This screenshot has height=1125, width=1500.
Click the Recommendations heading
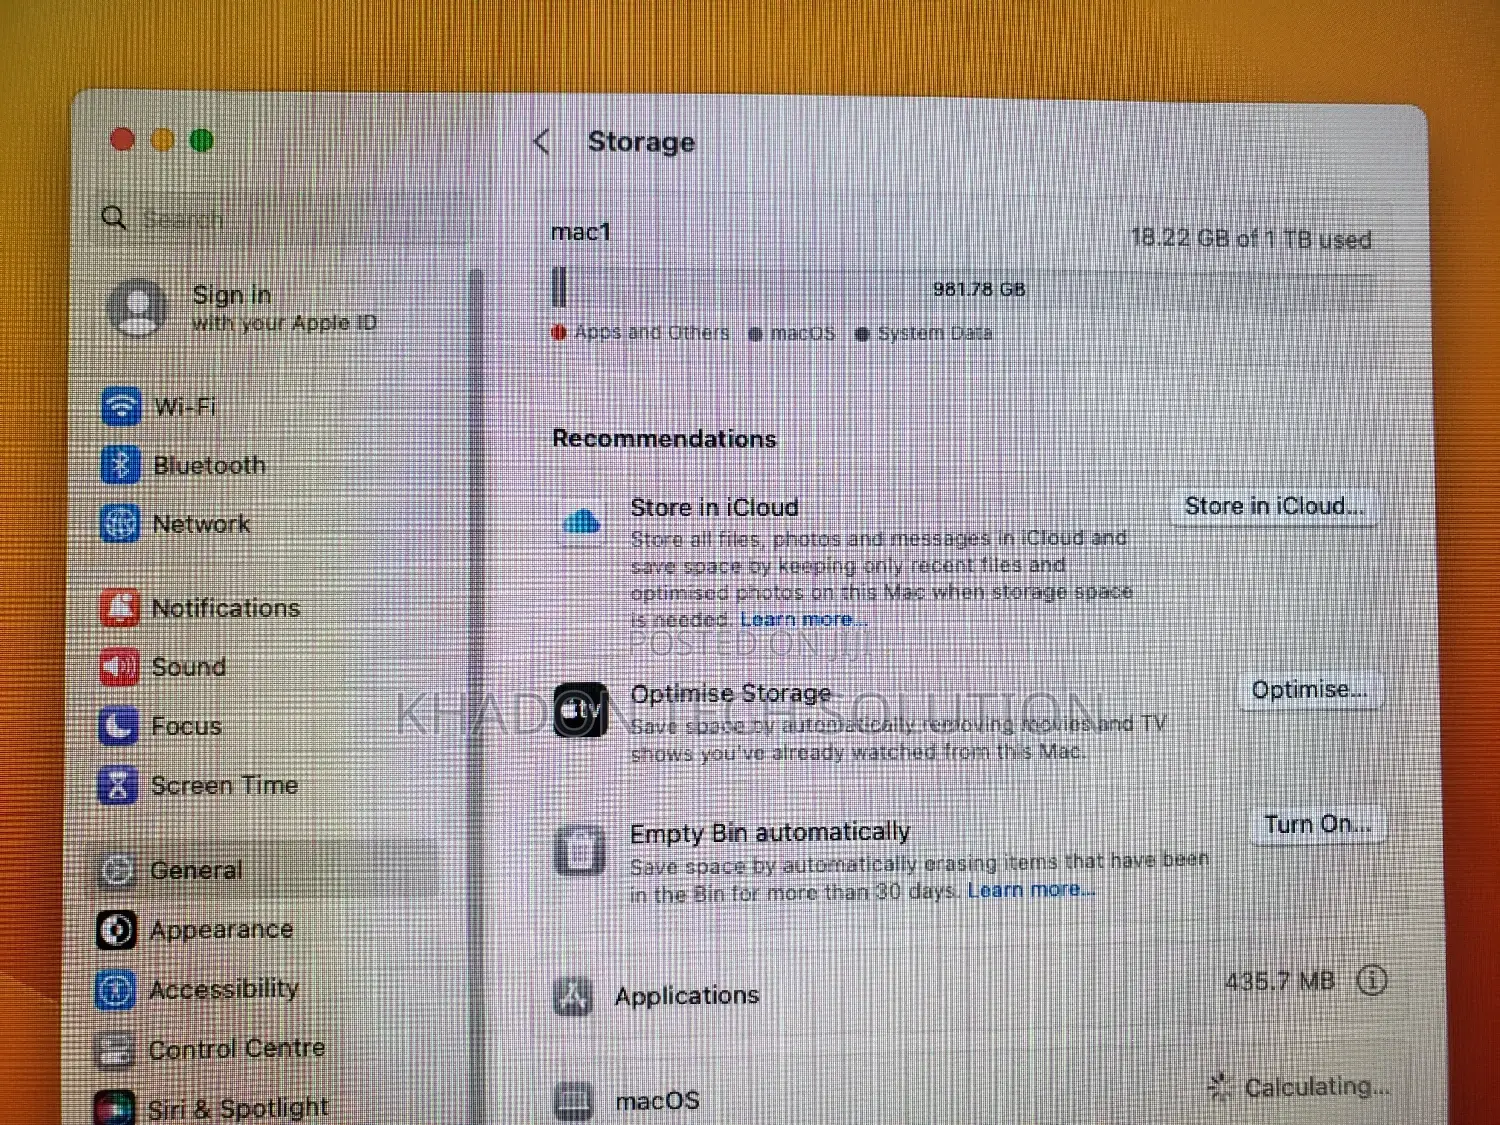[x=664, y=438]
